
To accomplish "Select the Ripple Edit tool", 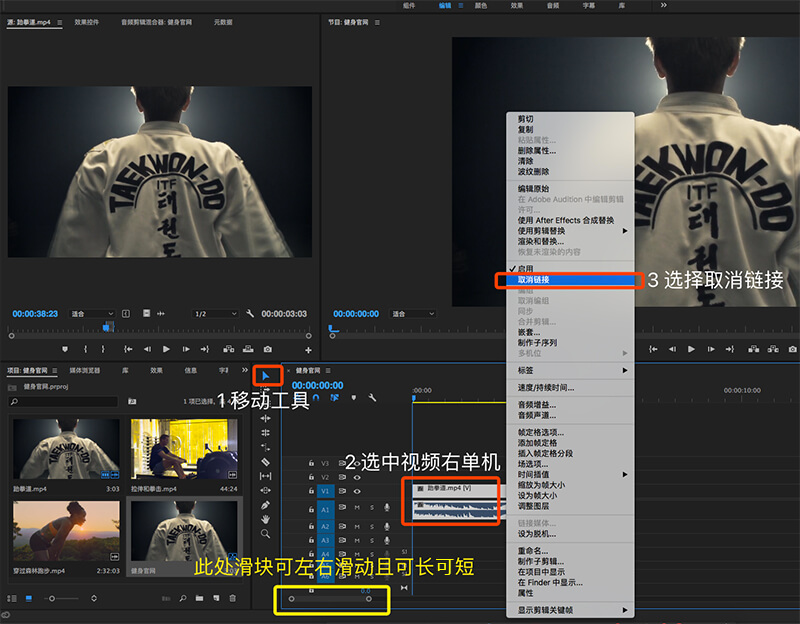I will 265,418.
